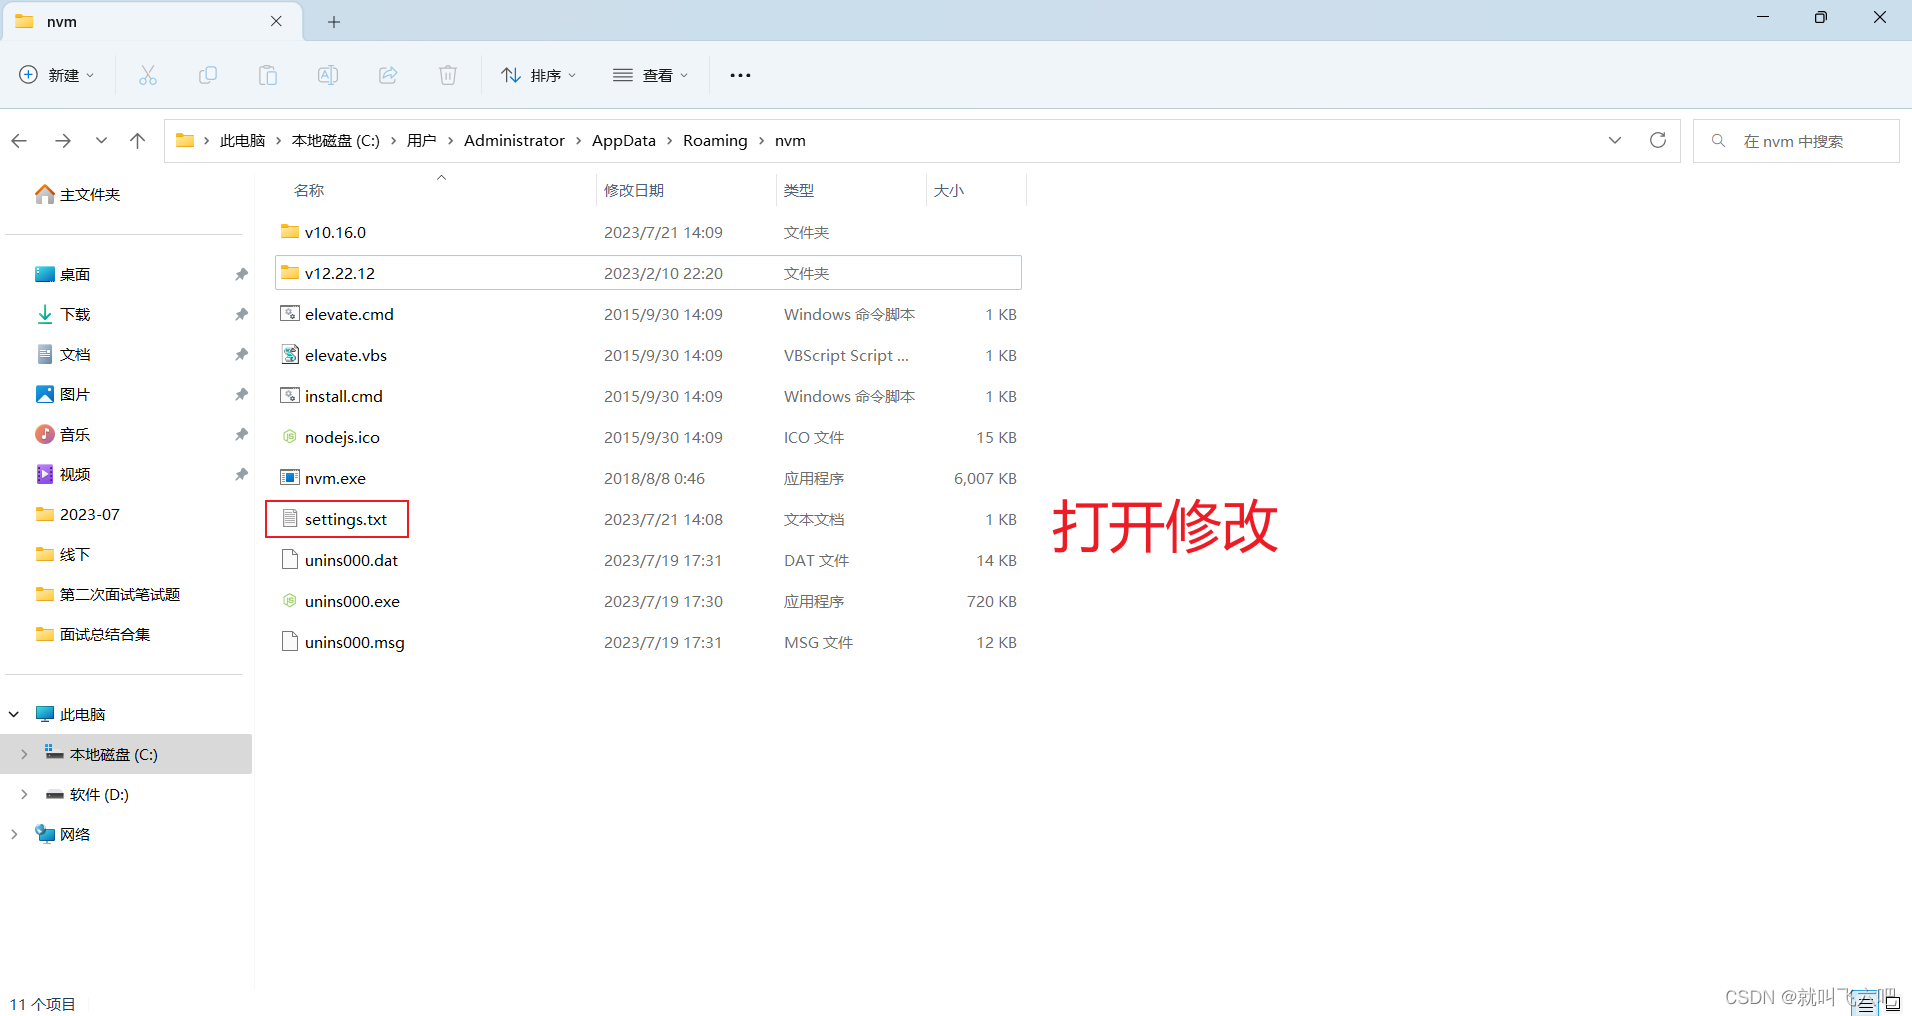Open 音乐 in the sidebar

(x=62, y=434)
